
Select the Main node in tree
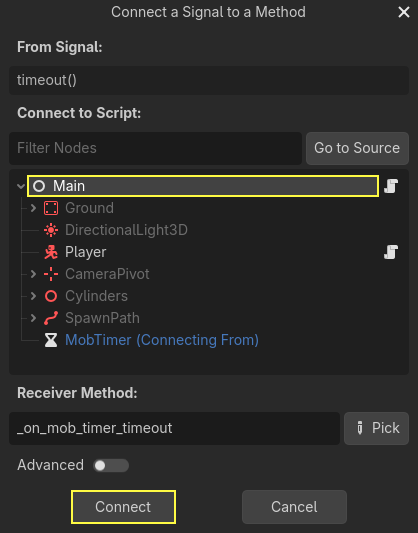pos(203,186)
